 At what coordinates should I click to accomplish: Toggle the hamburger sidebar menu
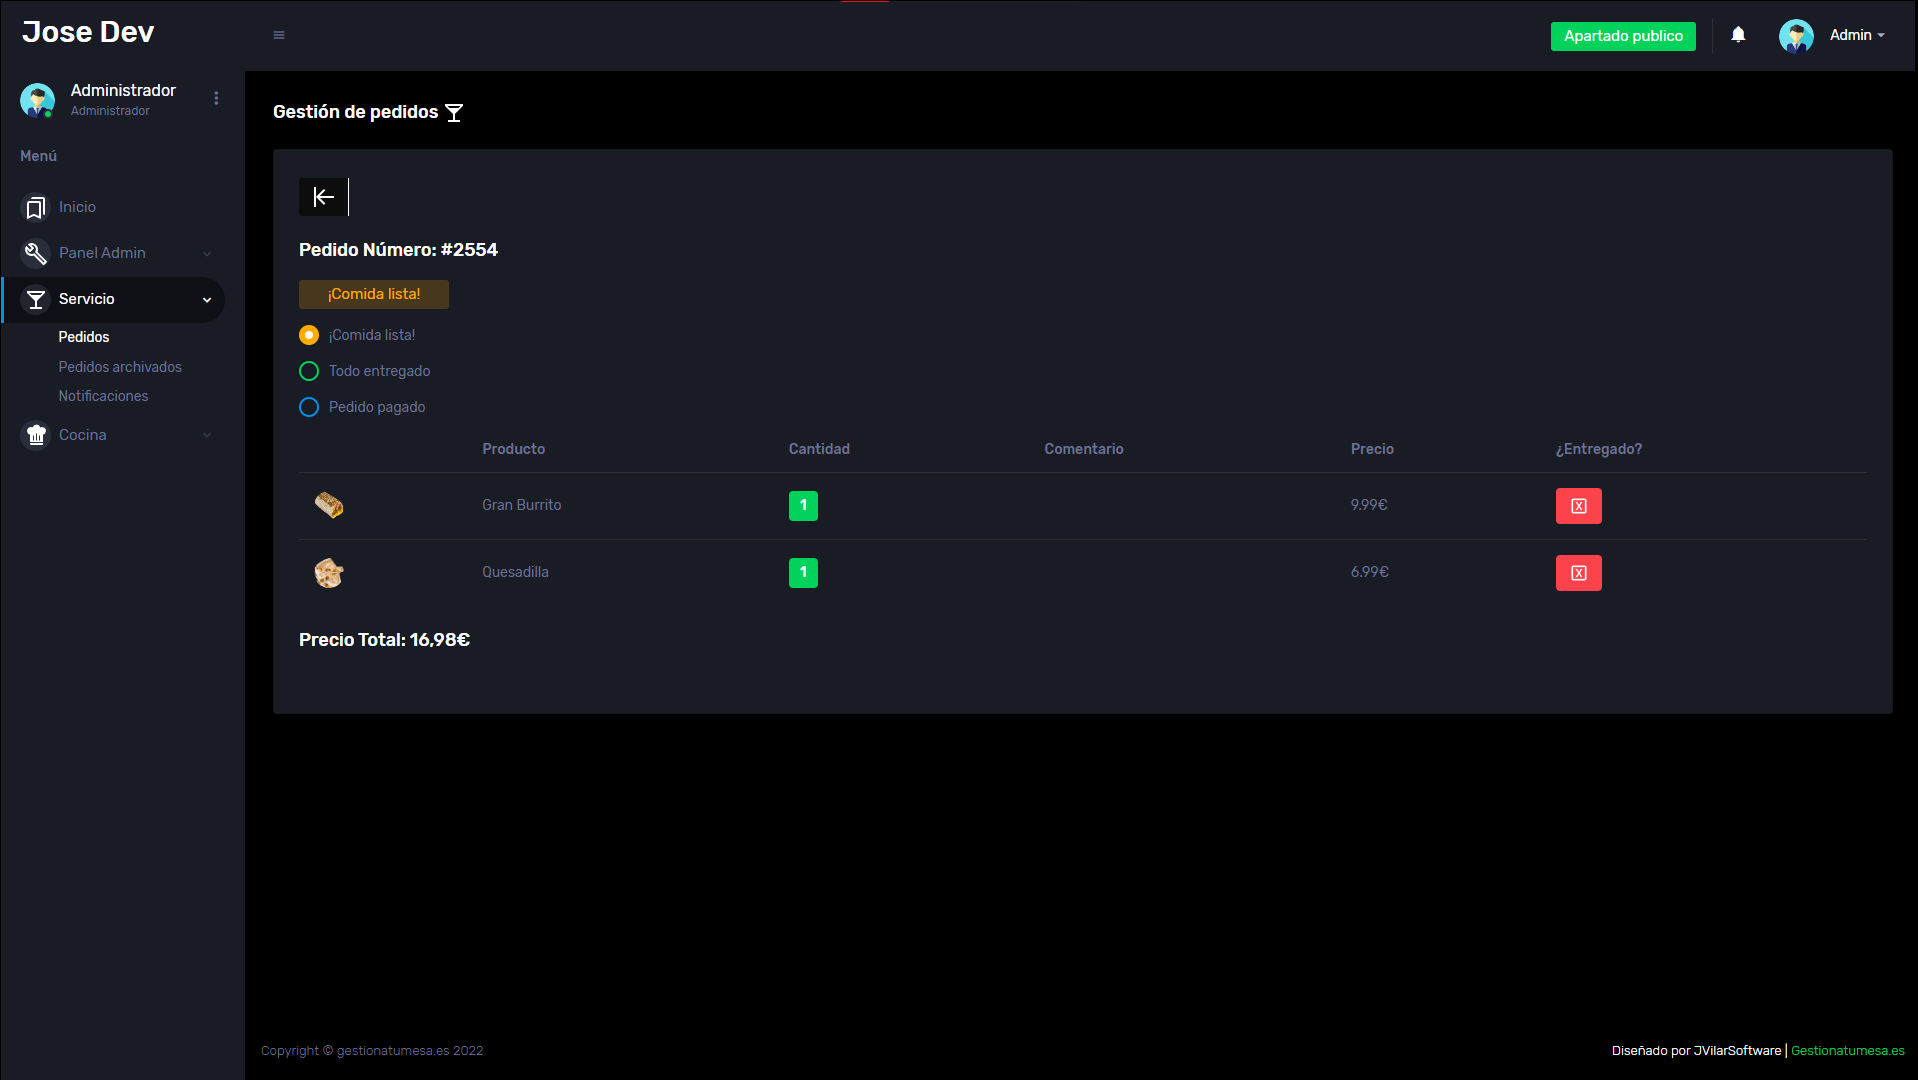(279, 35)
